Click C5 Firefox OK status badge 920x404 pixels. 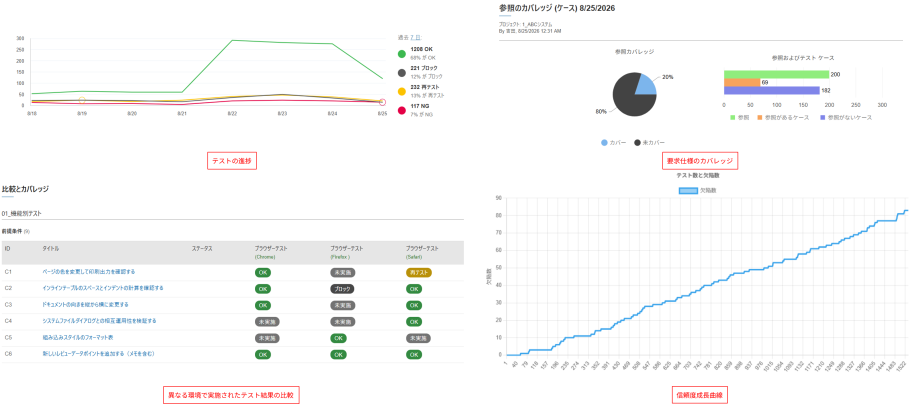pyautogui.click(x=339, y=338)
